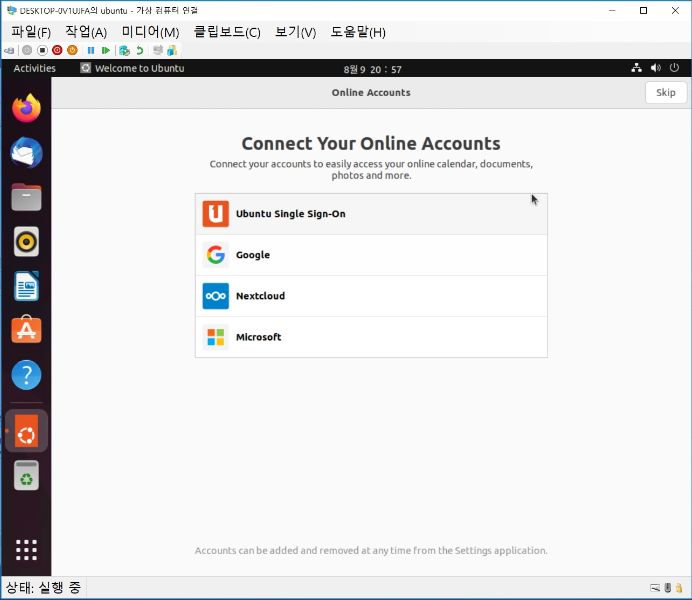
Task: Click the green Revert arrow icon
Action: pyautogui.click(x=139, y=50)
